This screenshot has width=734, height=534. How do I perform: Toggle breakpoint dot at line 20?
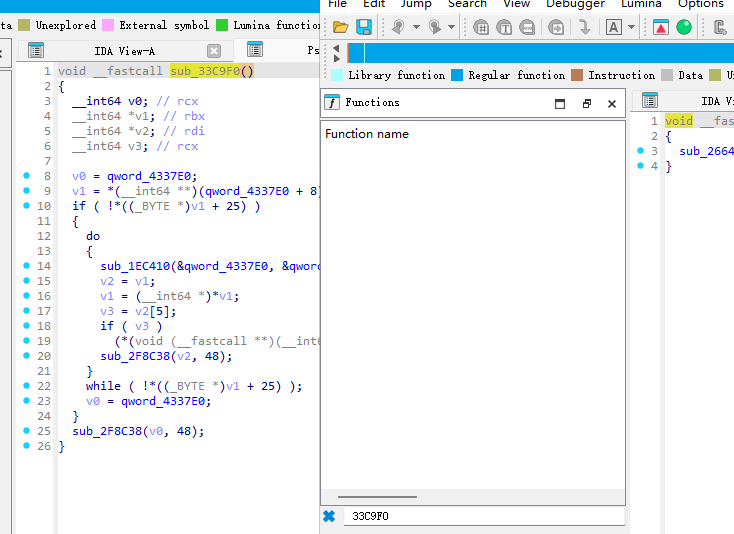[27, 355]
